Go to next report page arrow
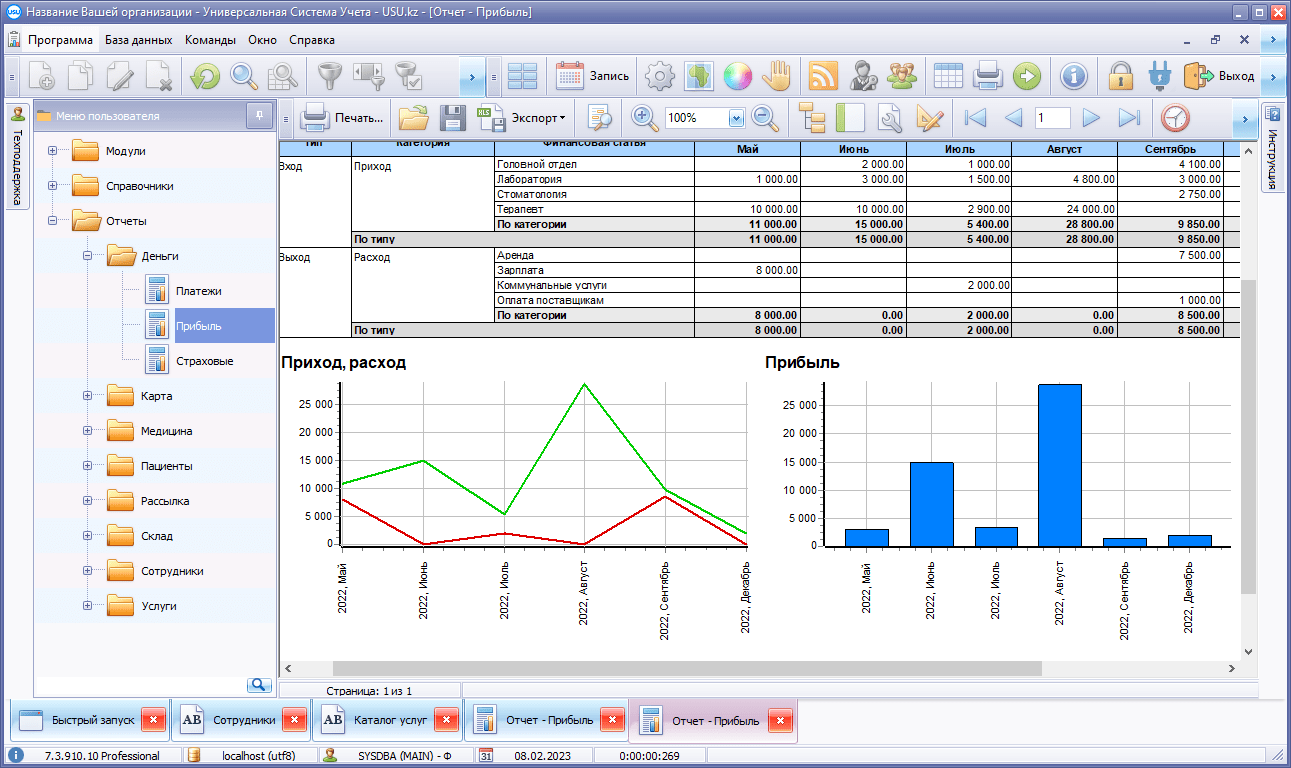1291x768 pixels. 1091,118
